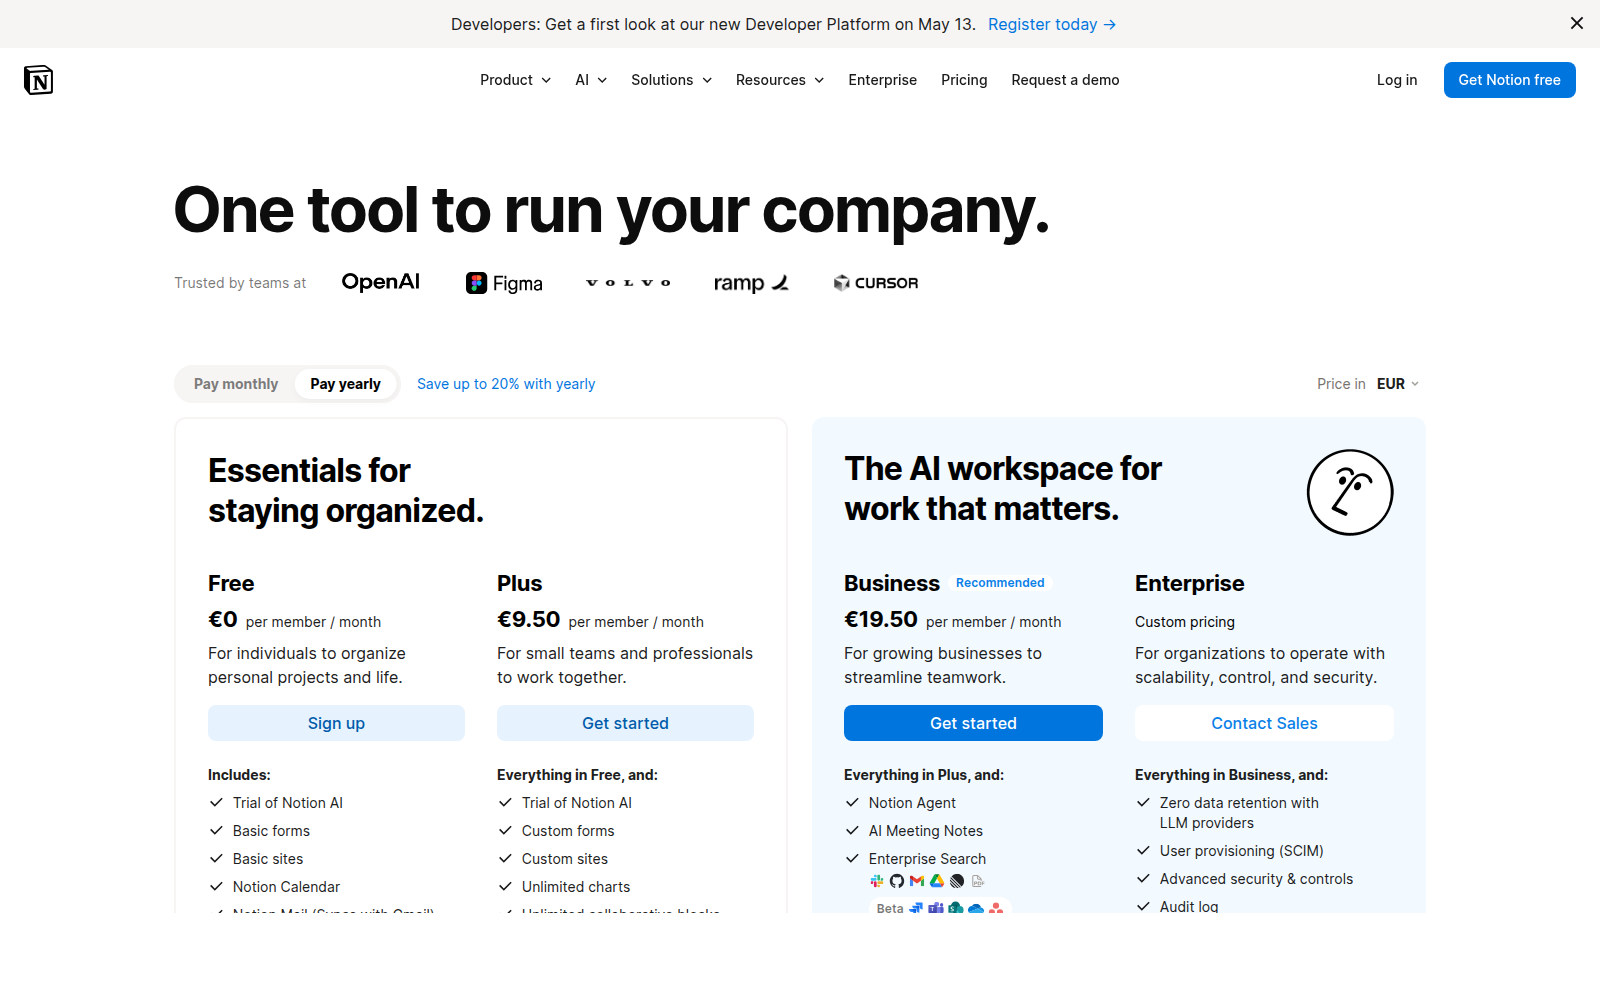Click the checkmark beside Notion Agent
Screen dimensions: 1600x1000
pos(852,802)
